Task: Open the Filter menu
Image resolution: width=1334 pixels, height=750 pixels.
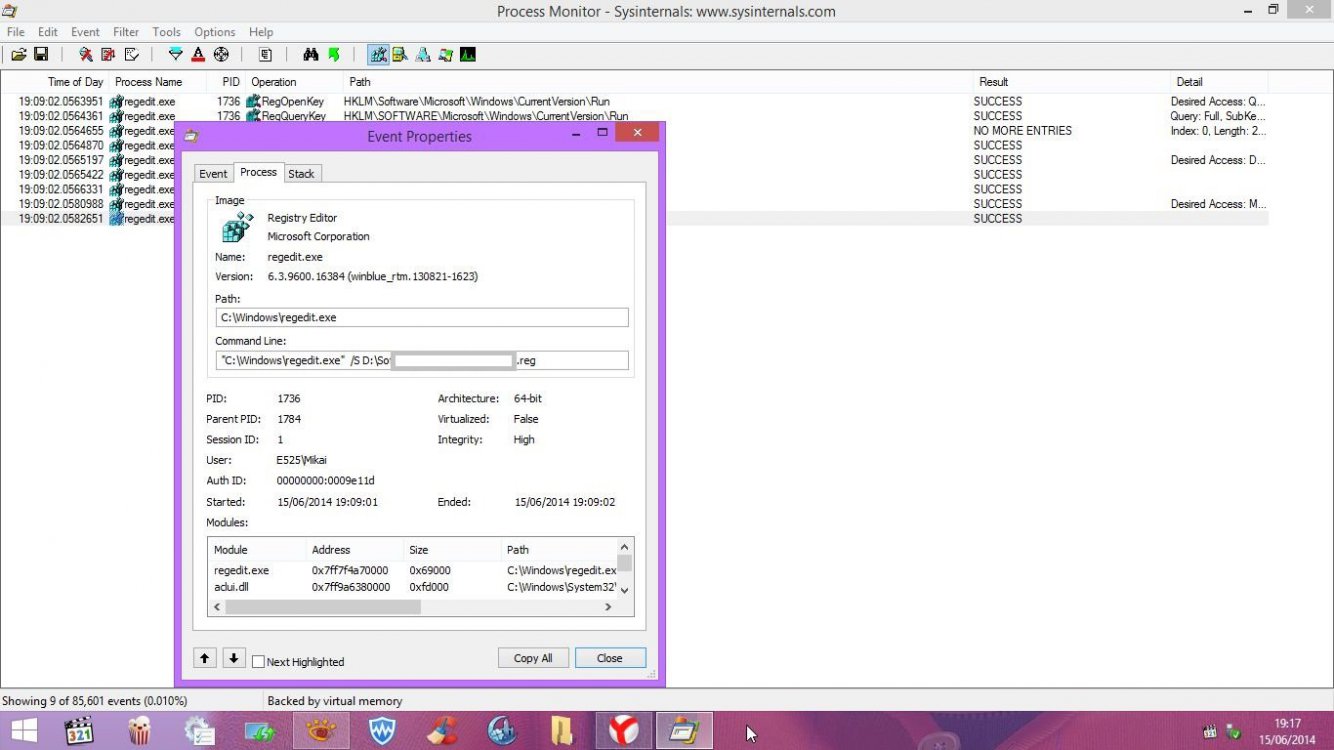Action: pos(126,32)
